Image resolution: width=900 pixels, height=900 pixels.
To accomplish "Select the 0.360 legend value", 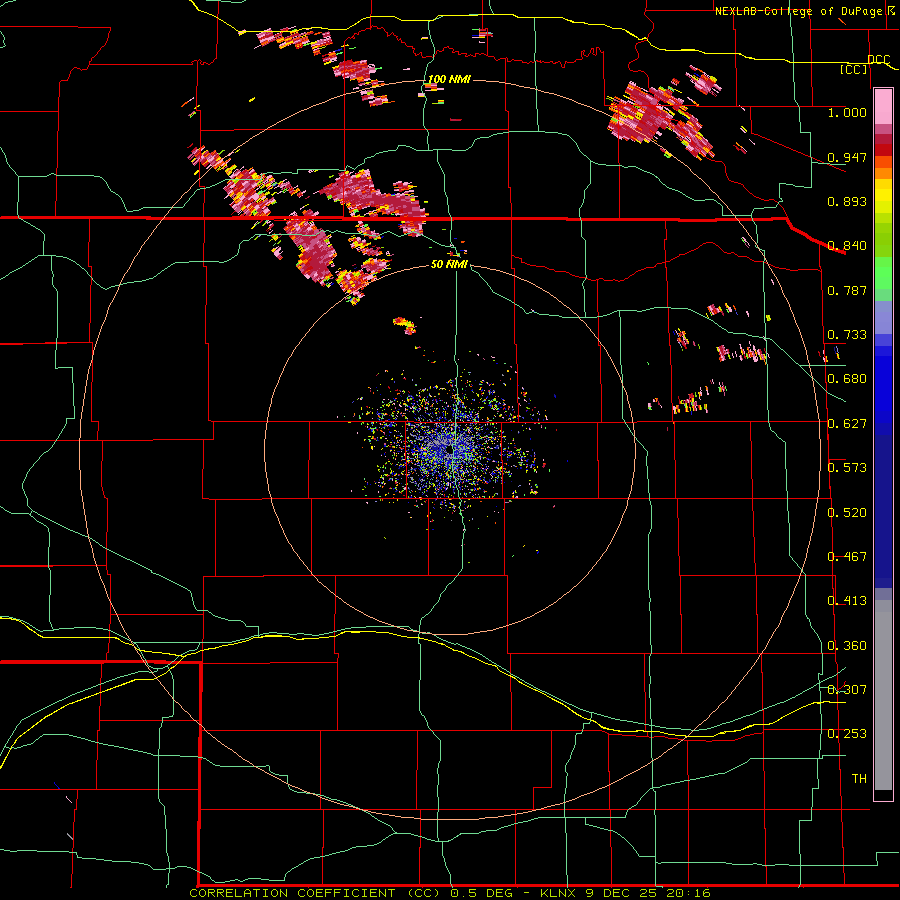I will (847, 645).
